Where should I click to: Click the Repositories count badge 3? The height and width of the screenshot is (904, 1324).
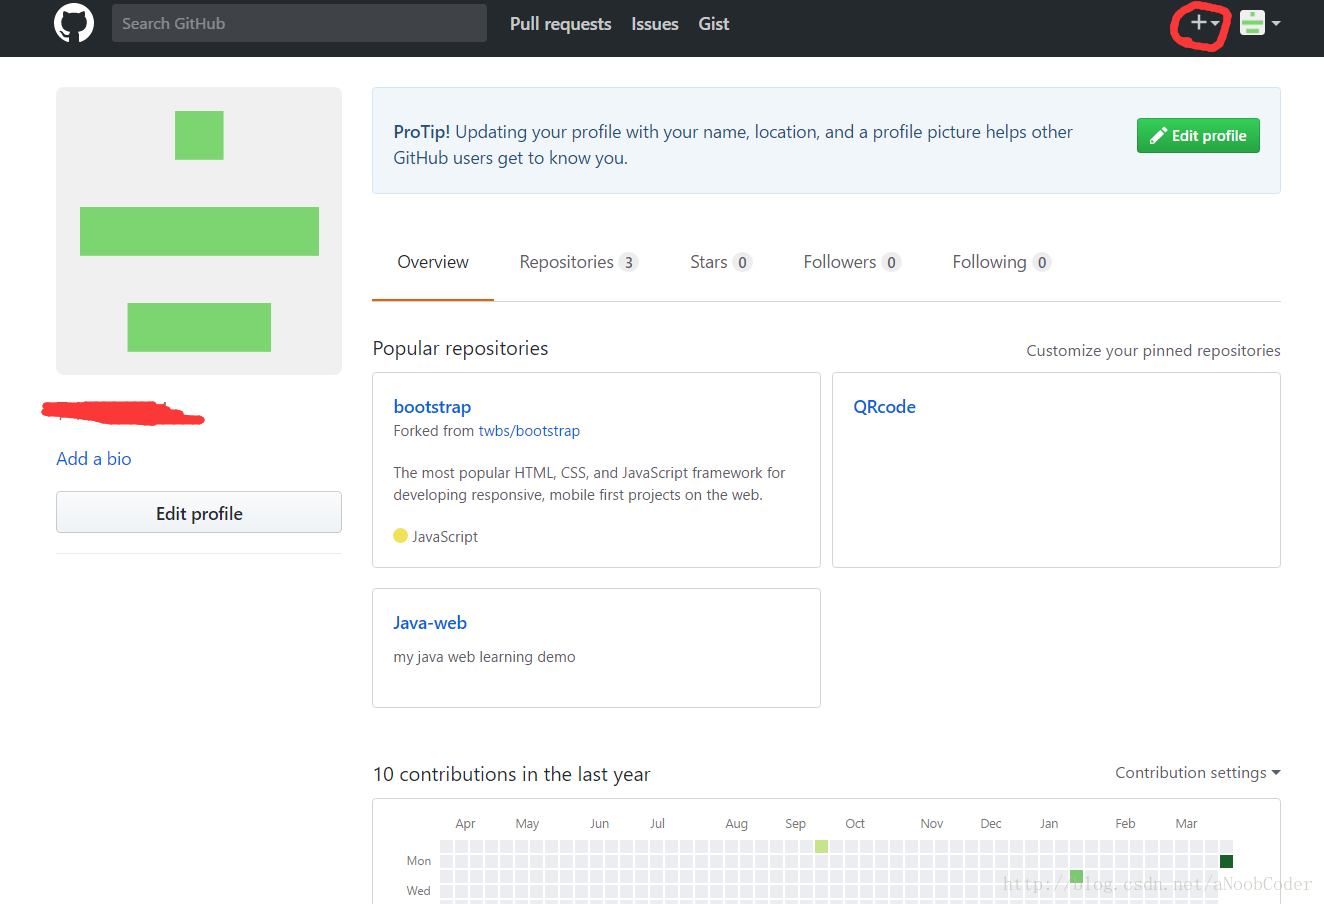click(x=628, y=262)
